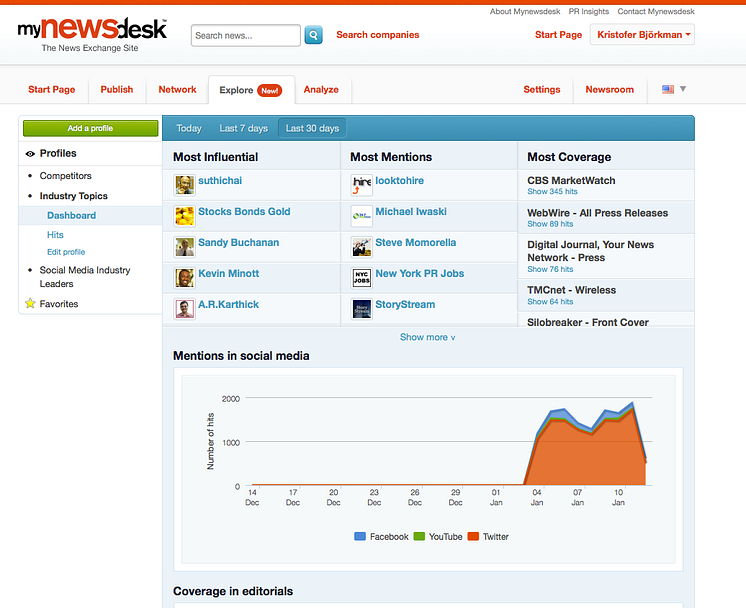
Task: Click the green Add a profile button
Action: pyautogui.click(x=90, y=128)
